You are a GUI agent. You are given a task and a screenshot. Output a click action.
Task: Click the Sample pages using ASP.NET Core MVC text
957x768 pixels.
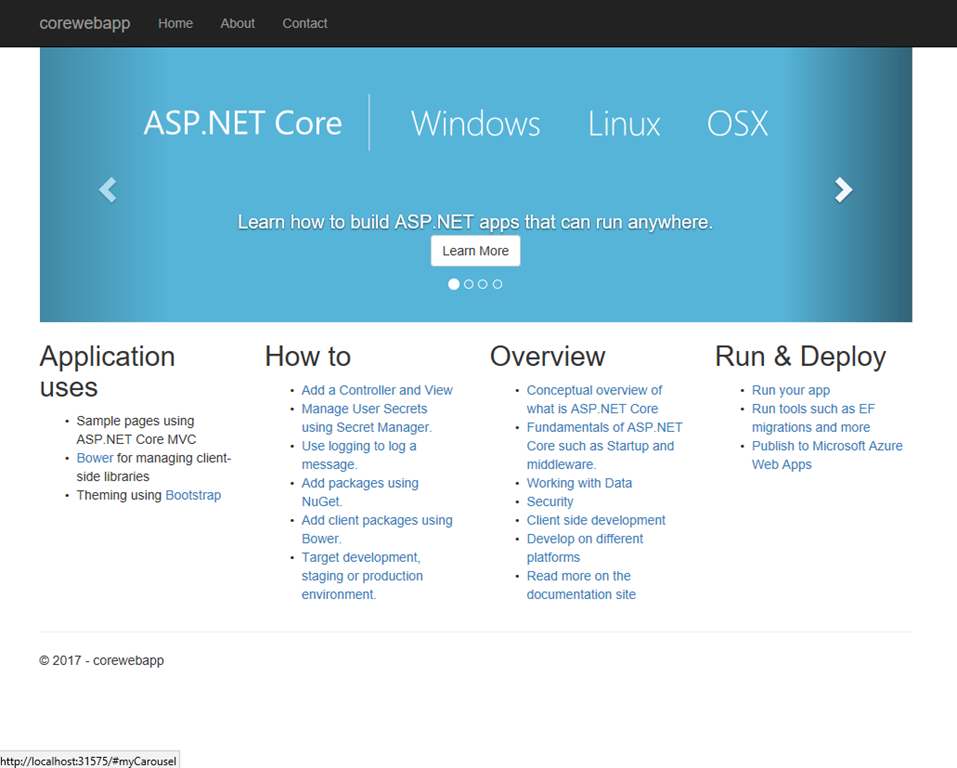(x=136, y=430)
